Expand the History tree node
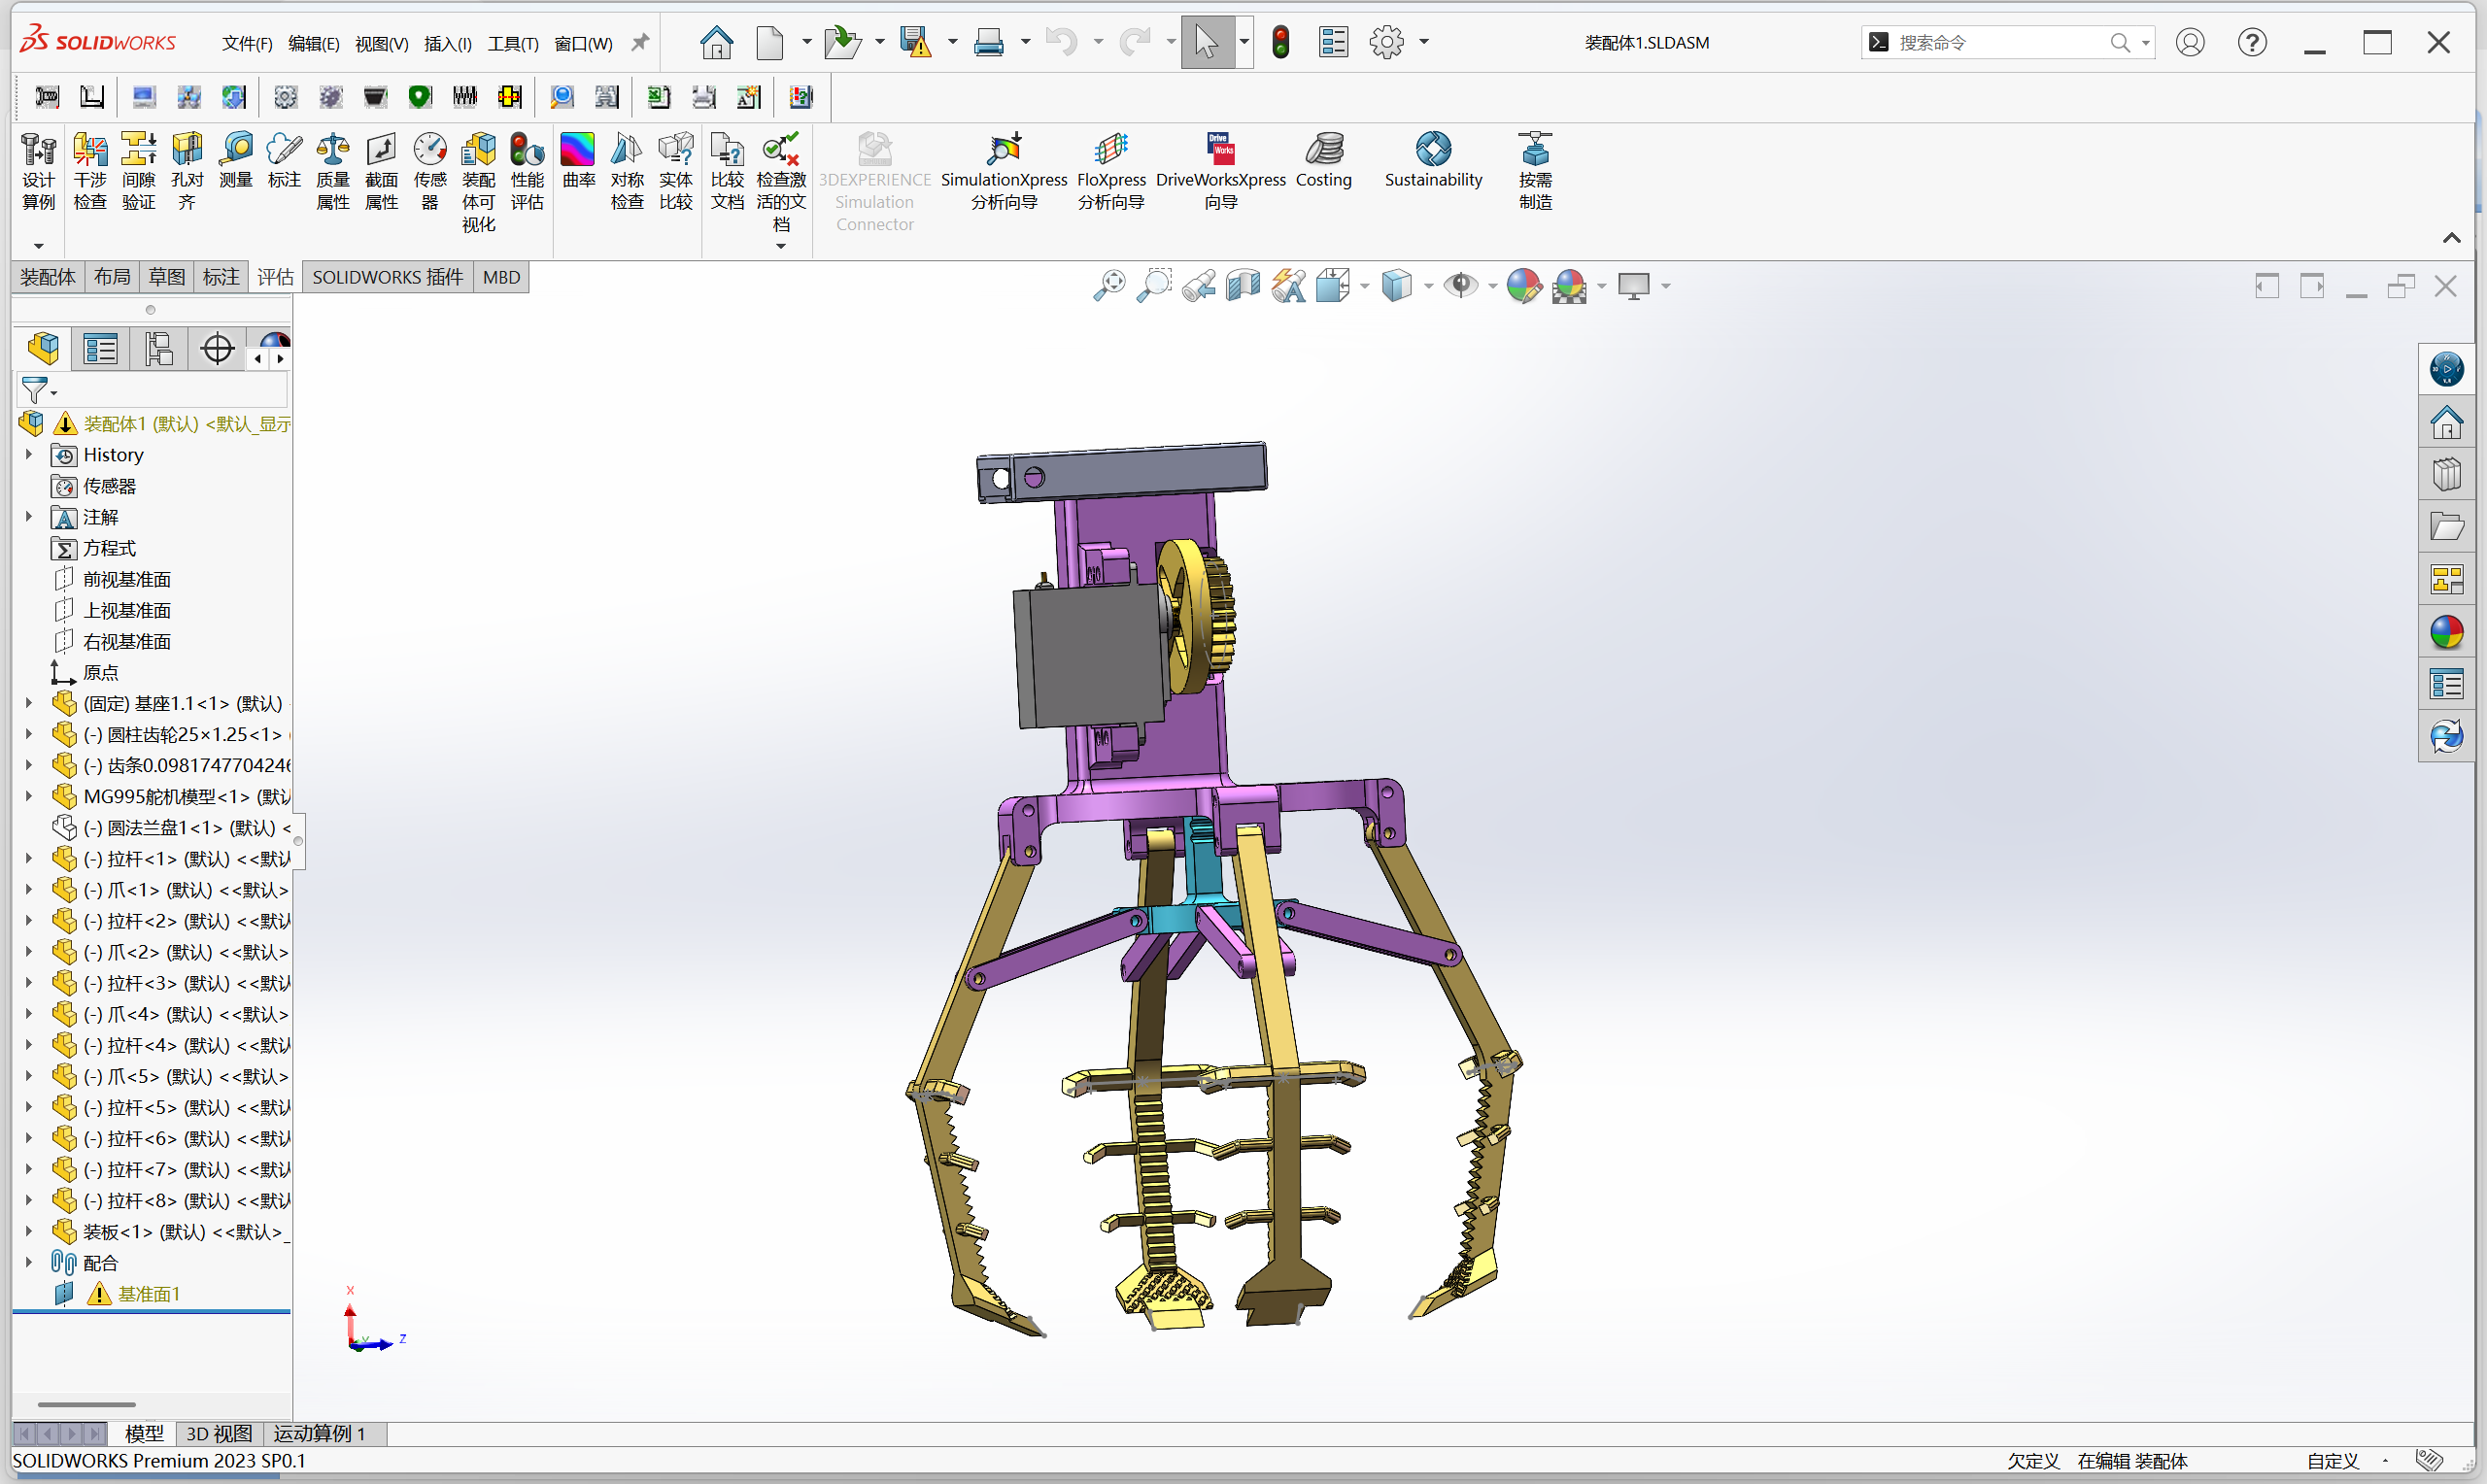The width and height of the screenshot is (2487, 1484). (x=29, y=455)
